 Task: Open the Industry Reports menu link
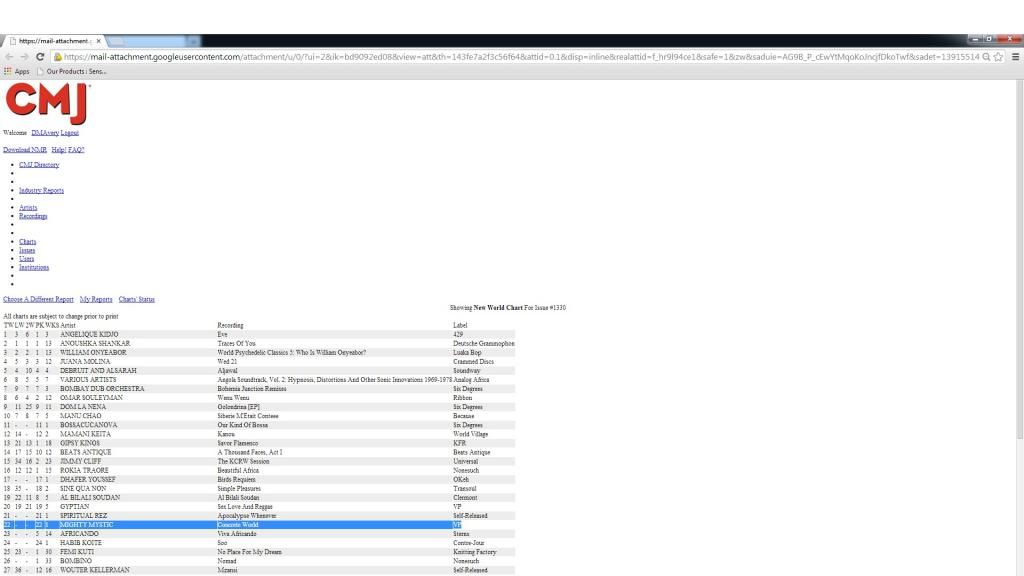click(x=41, y=191)
